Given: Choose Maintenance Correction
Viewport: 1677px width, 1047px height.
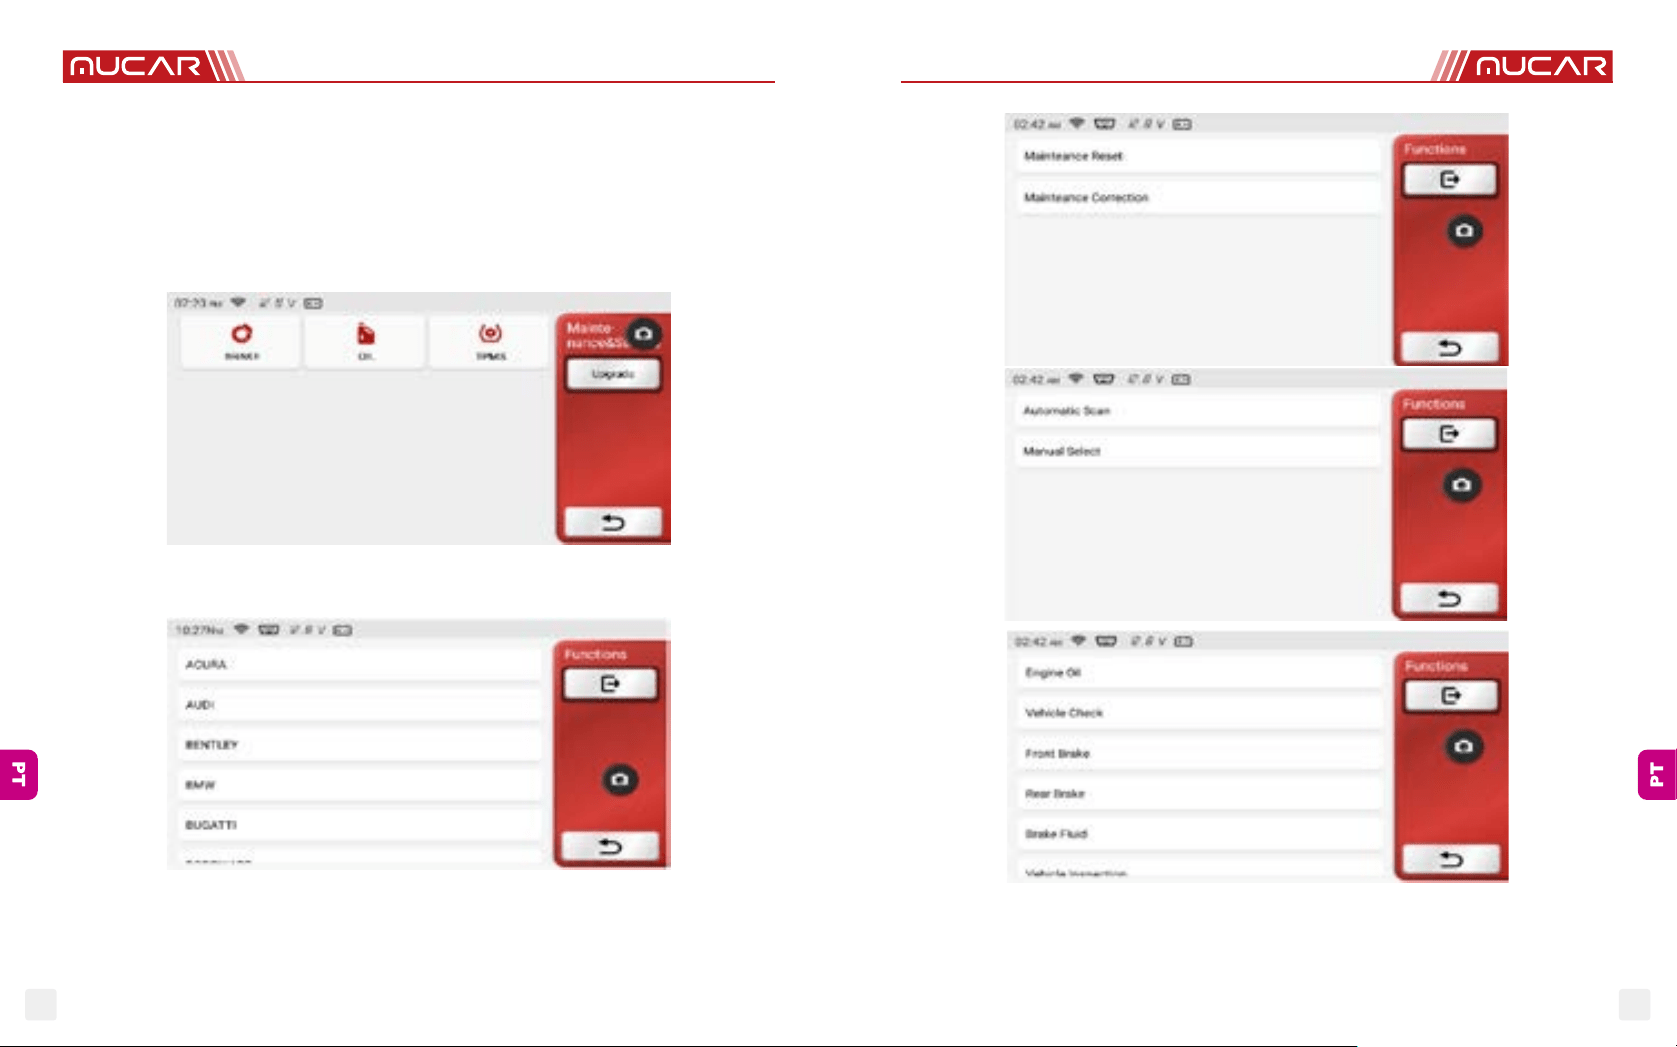Looking at the screenshot, I should tap(1198, 197).
